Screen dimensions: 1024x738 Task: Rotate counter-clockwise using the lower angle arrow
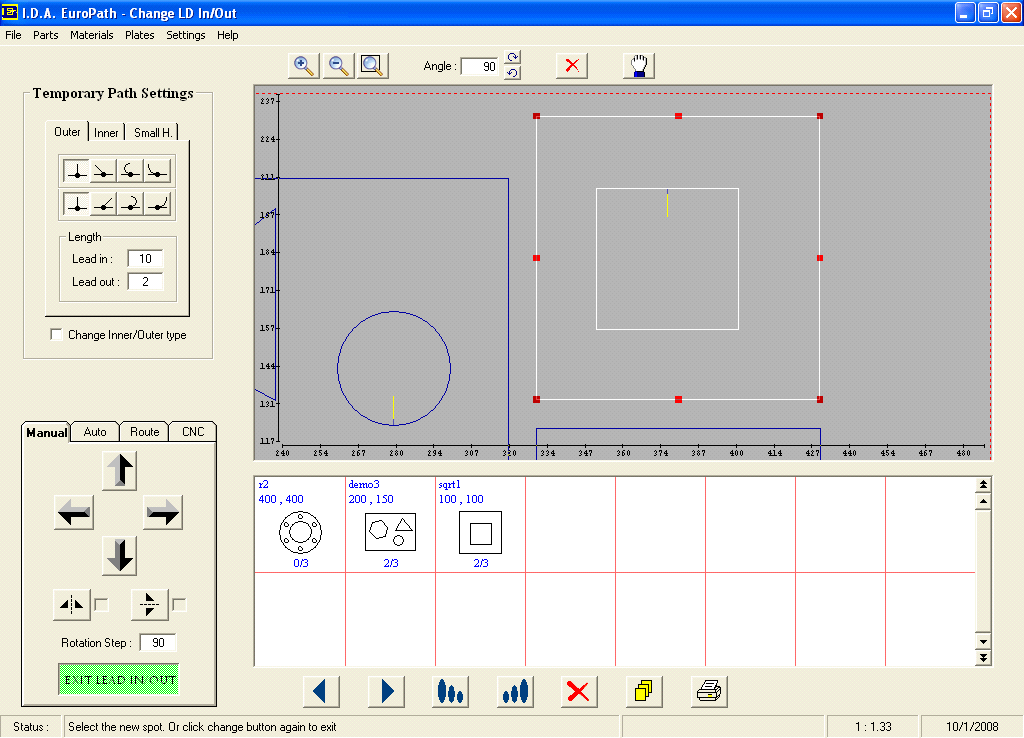513,73
